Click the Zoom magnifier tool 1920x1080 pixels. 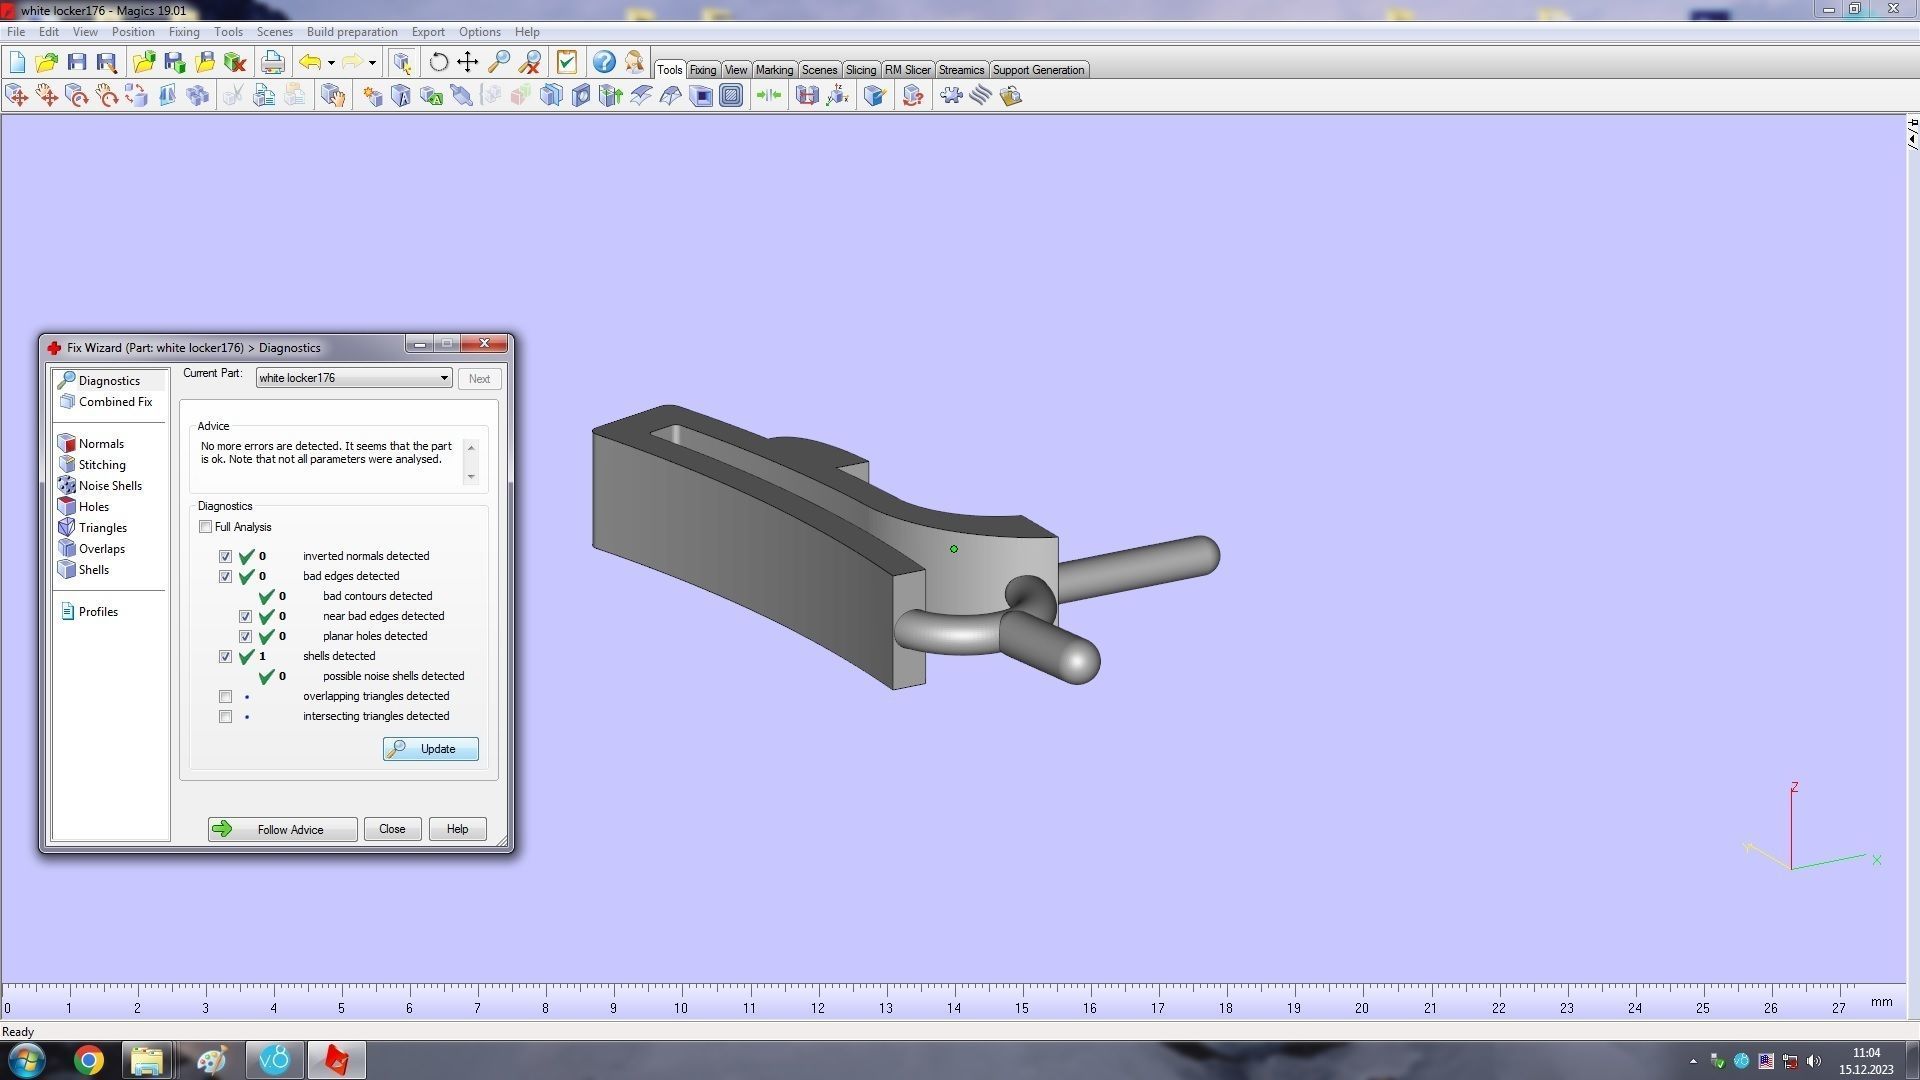pyautogui.click(x=499, y=63)
